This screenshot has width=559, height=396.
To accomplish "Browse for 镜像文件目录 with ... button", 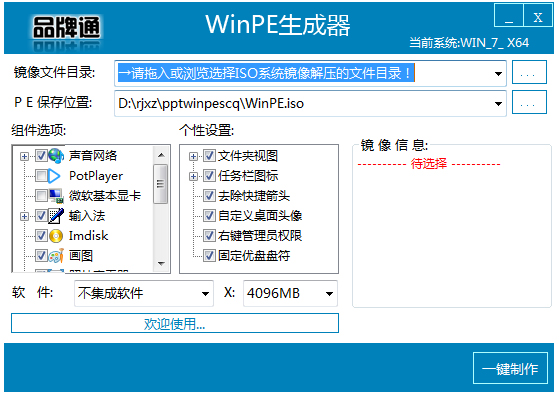I will tap(529, 72).
